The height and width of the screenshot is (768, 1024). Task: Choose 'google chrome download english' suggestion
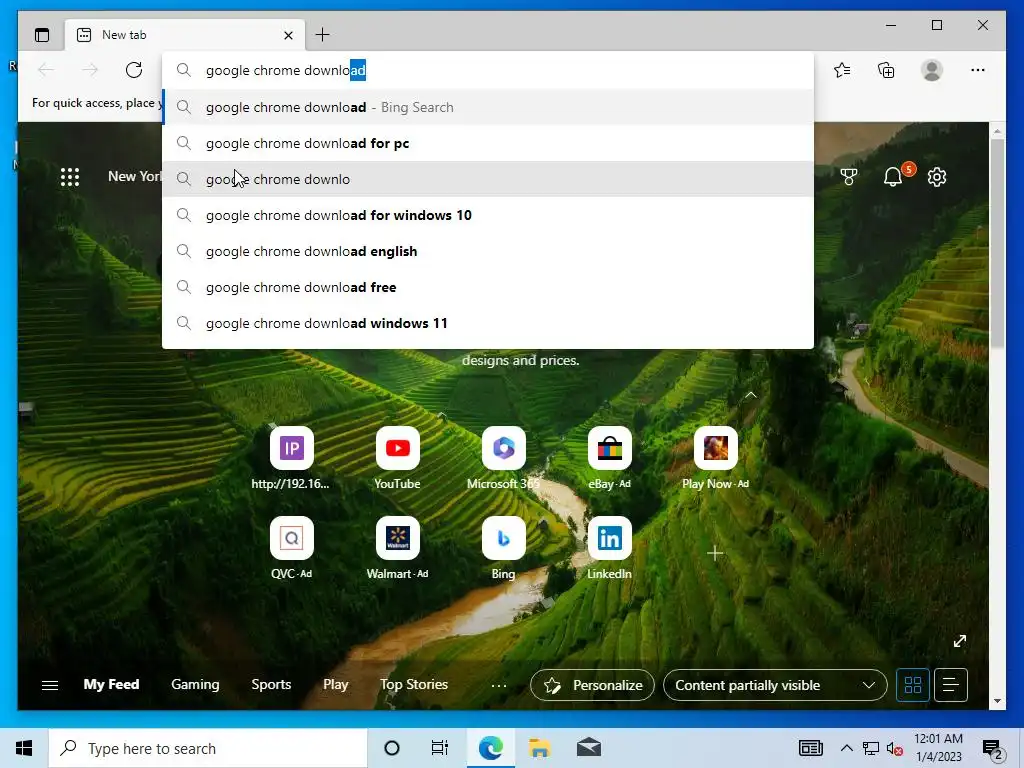488,251
